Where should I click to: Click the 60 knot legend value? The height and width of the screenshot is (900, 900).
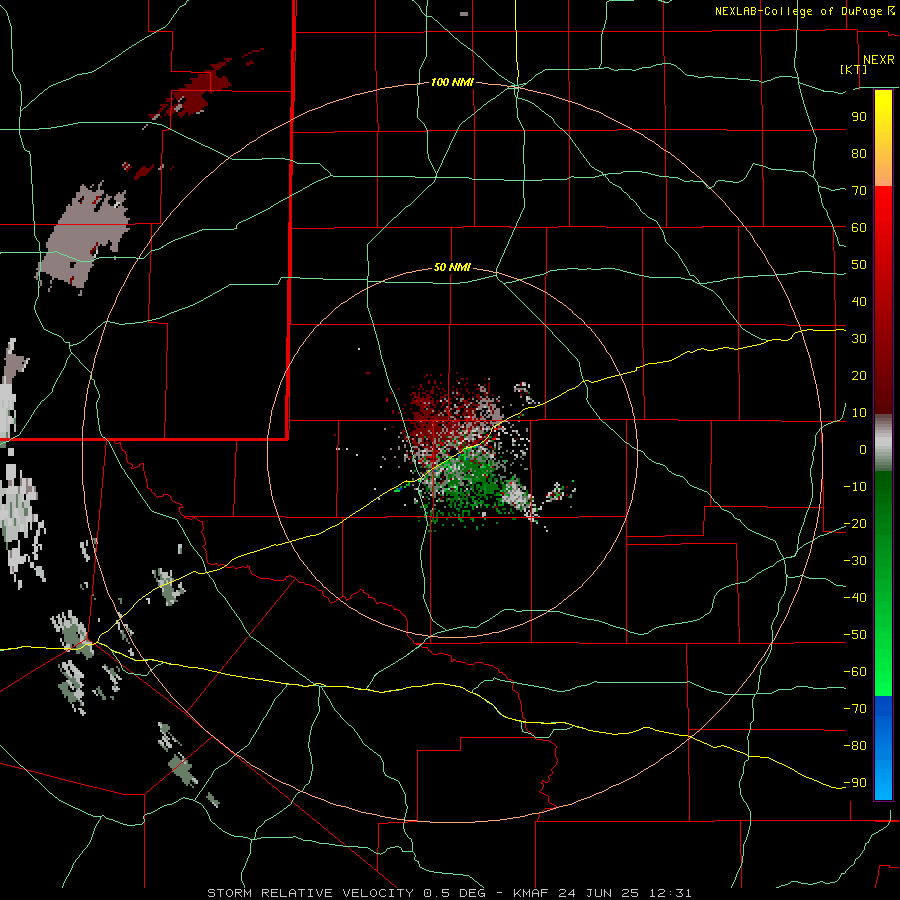pyautogui.click(x=859, y=228)
